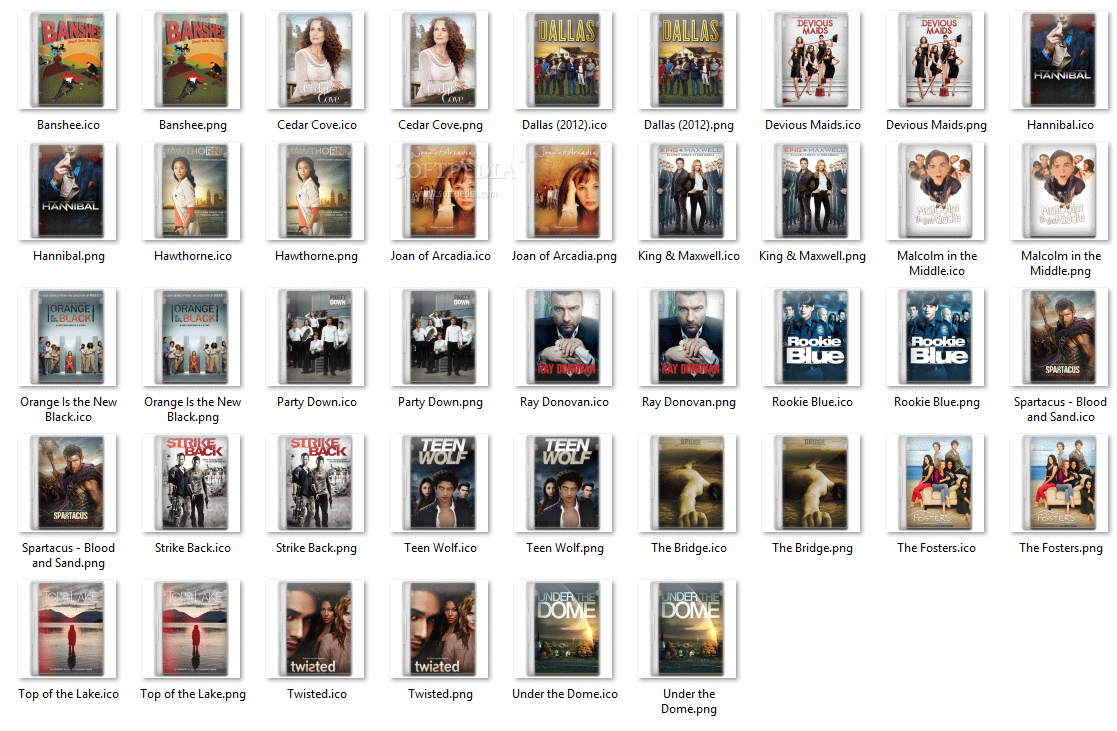
Task: Click the "Hawthorne.ico" file name
Action: [x=192, y=256]
